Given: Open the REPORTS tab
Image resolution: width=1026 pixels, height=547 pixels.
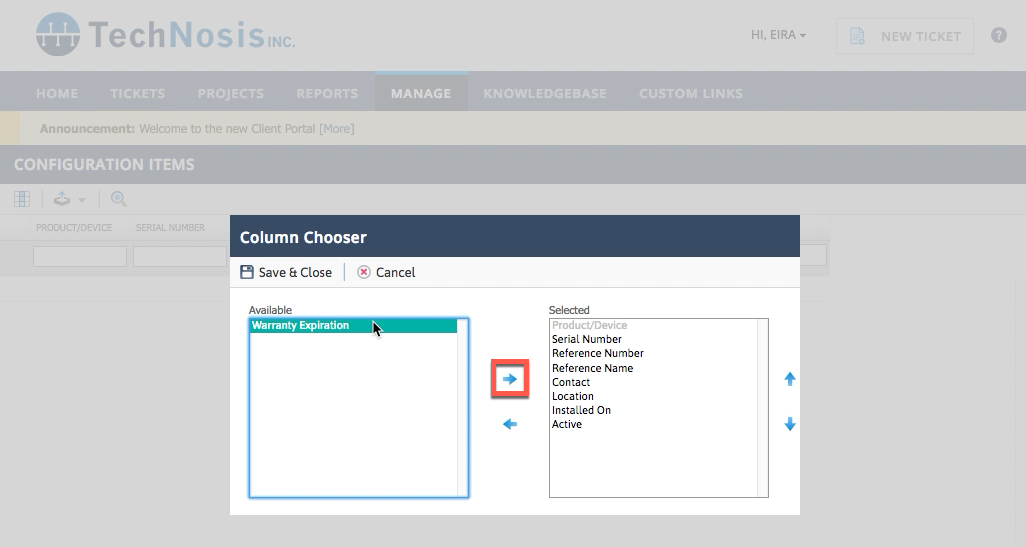Looking at the screenshot, I should click(327, 93).
